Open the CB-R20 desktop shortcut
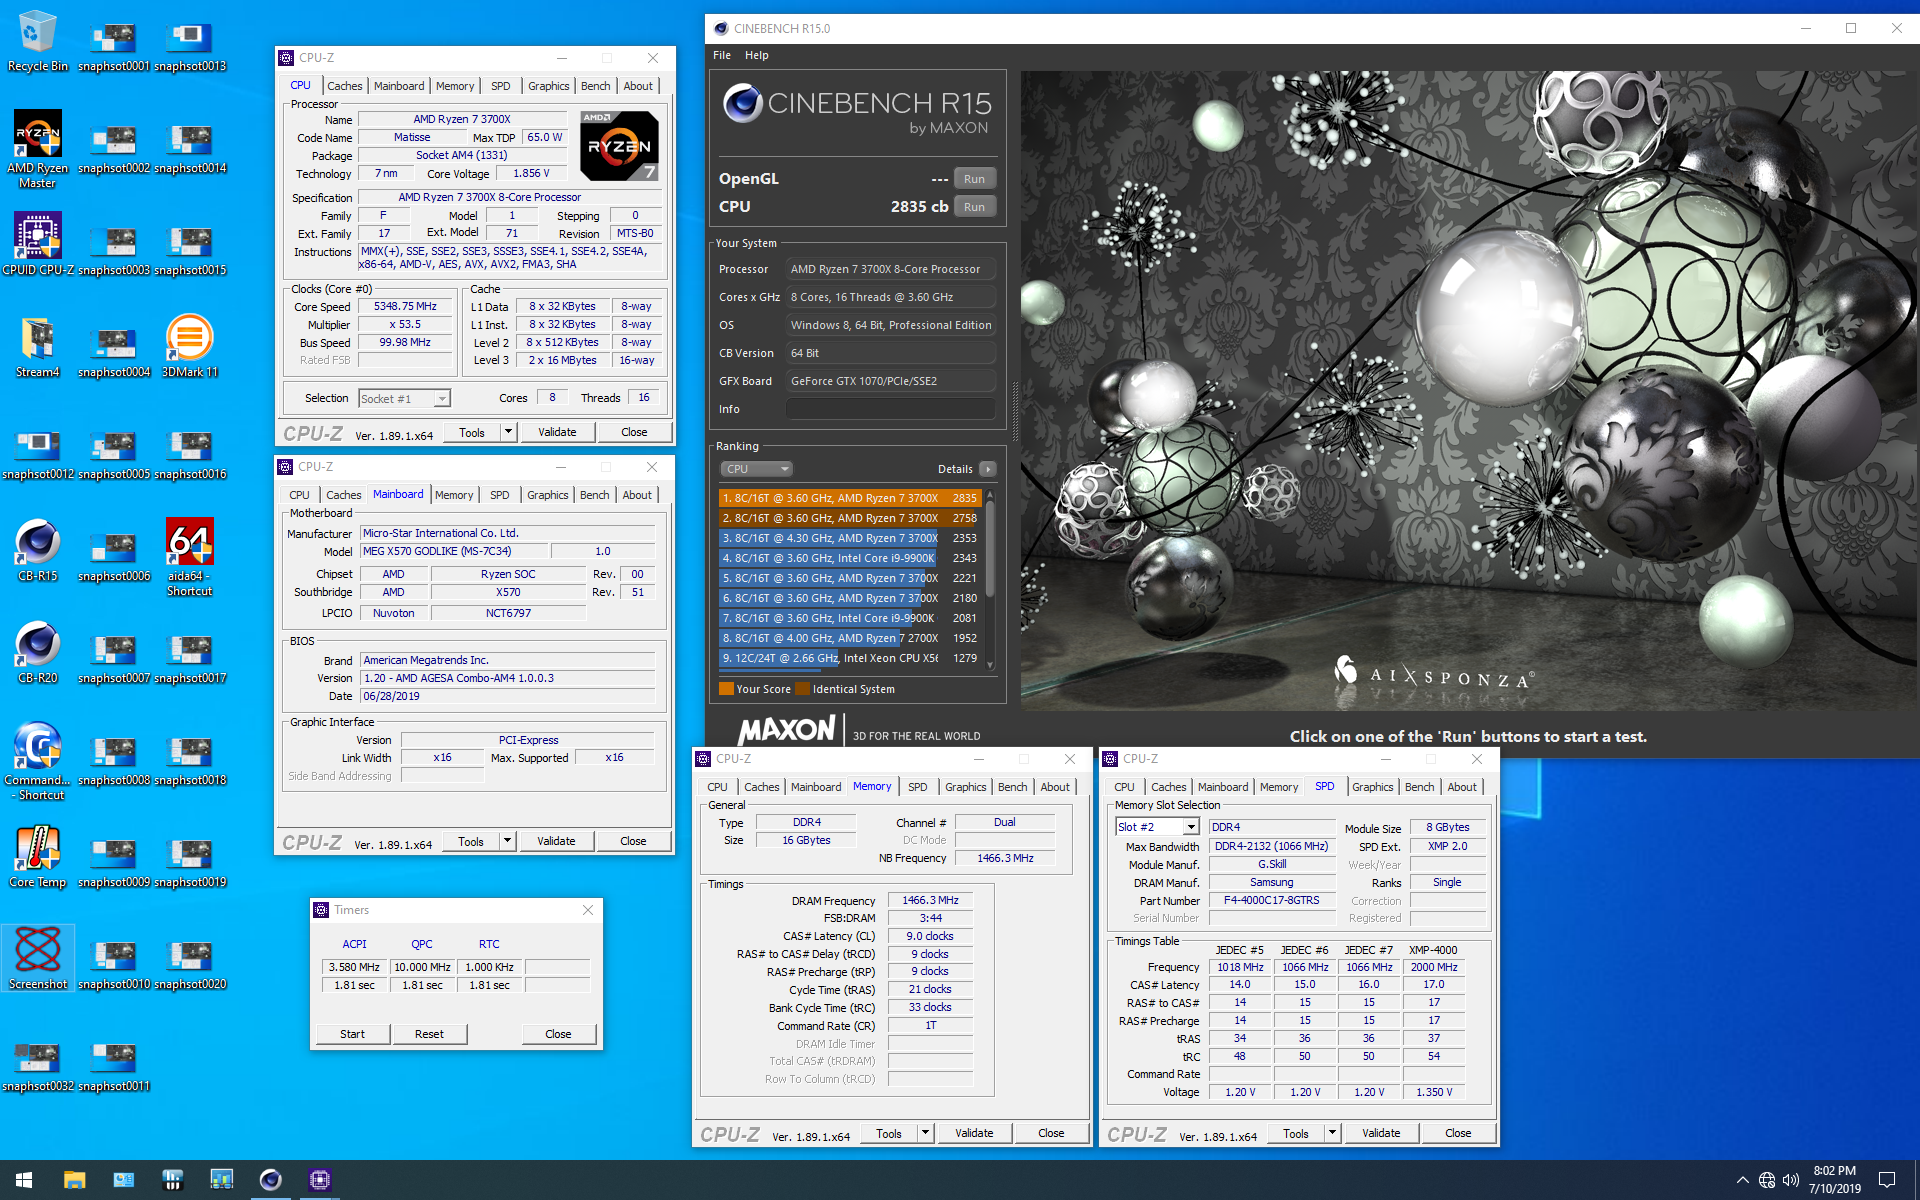 pos(38,652)
